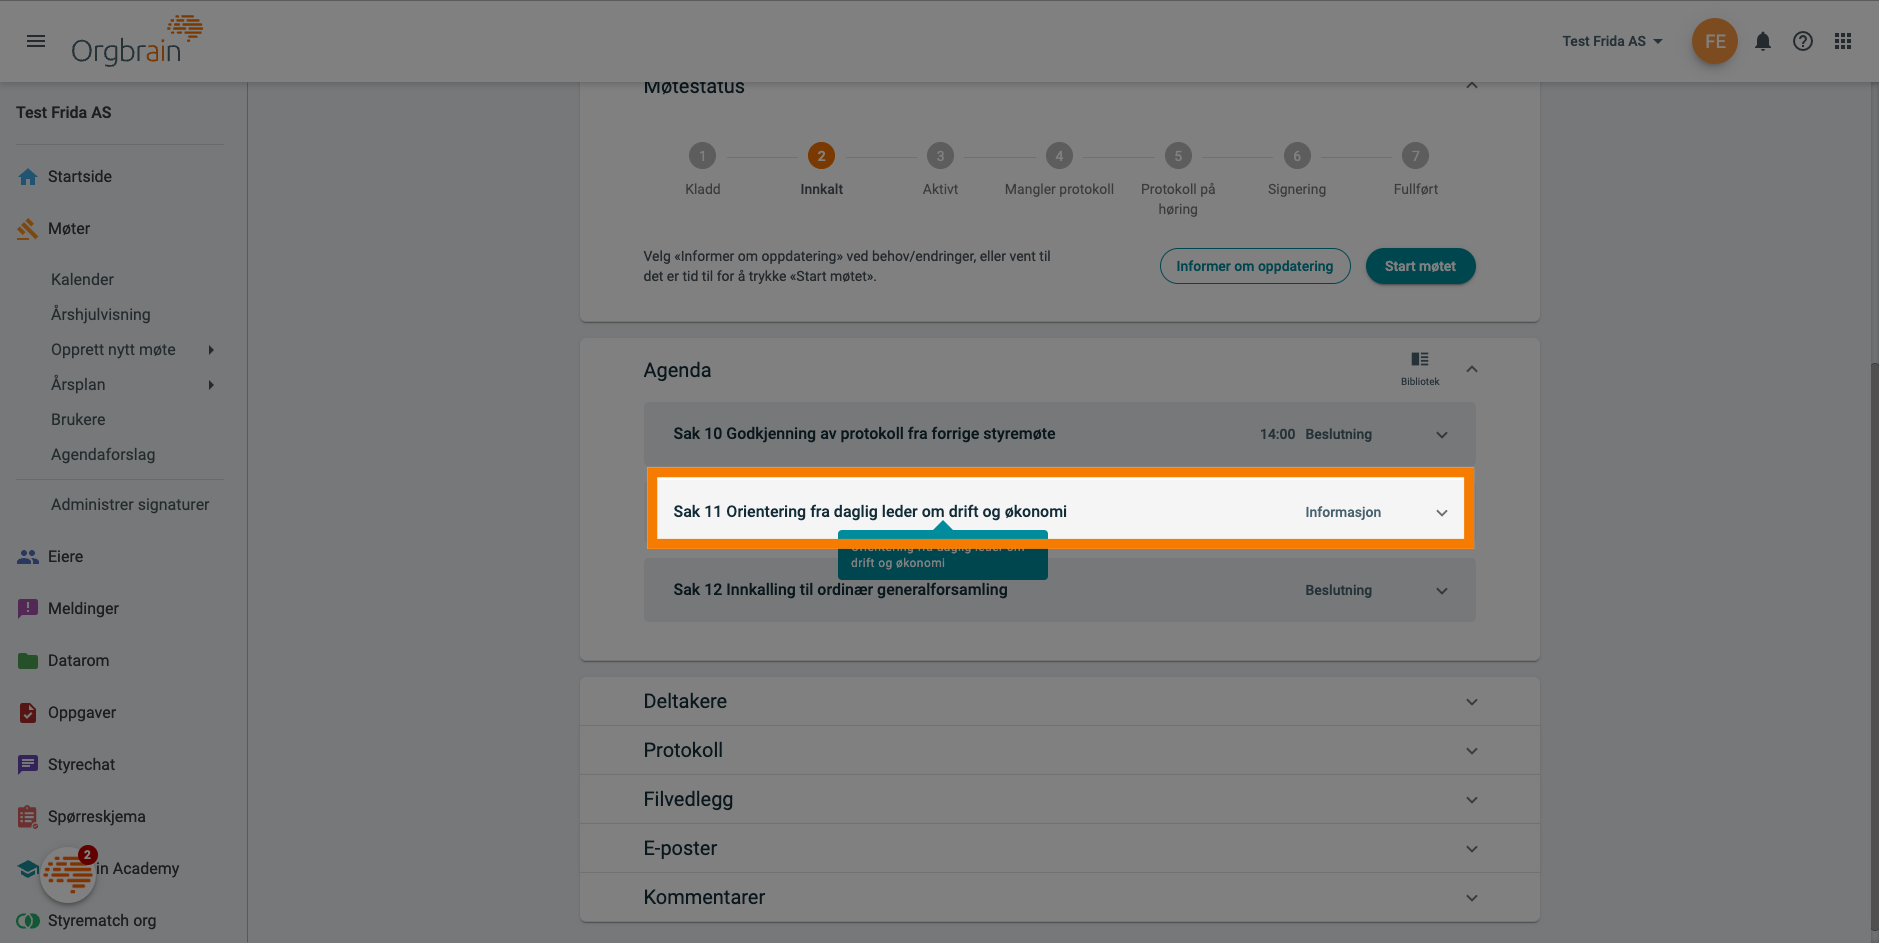Click Informer om oppdatering button
Viewport: 1879px width, 943px height.
1255,266
